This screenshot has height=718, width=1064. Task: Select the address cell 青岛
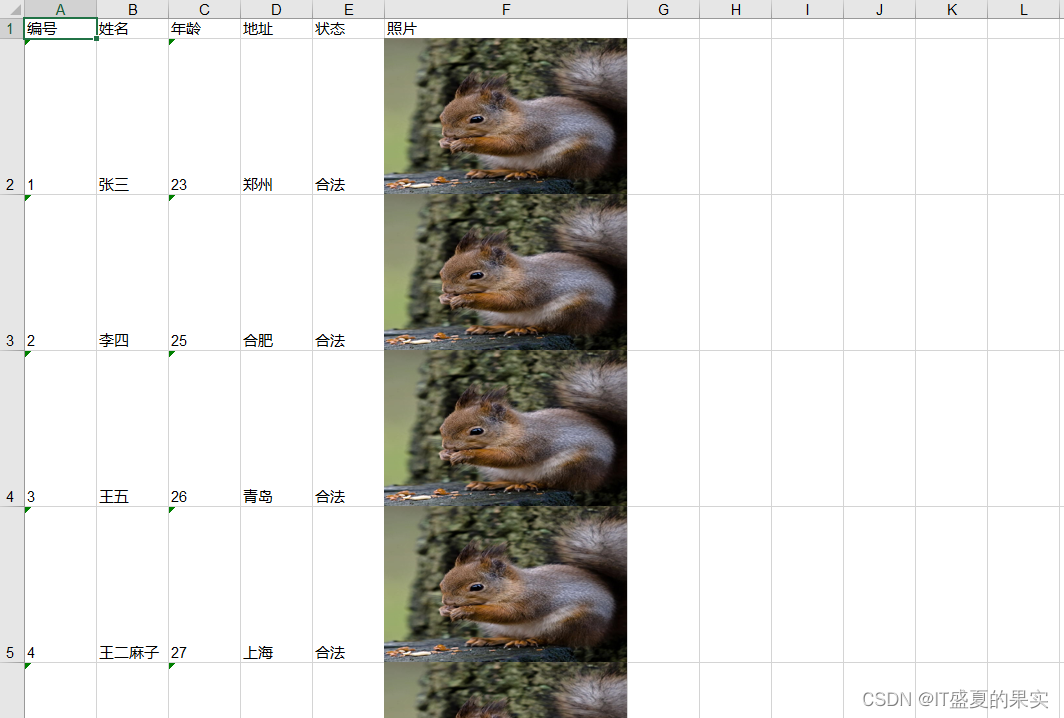pyautogui.click(x=276, y=429)
